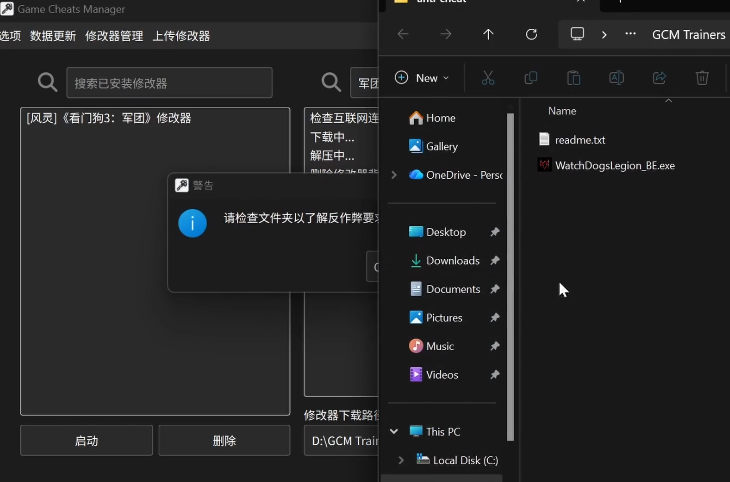Click the trainer download search field
730x482 pixels.
364,83
